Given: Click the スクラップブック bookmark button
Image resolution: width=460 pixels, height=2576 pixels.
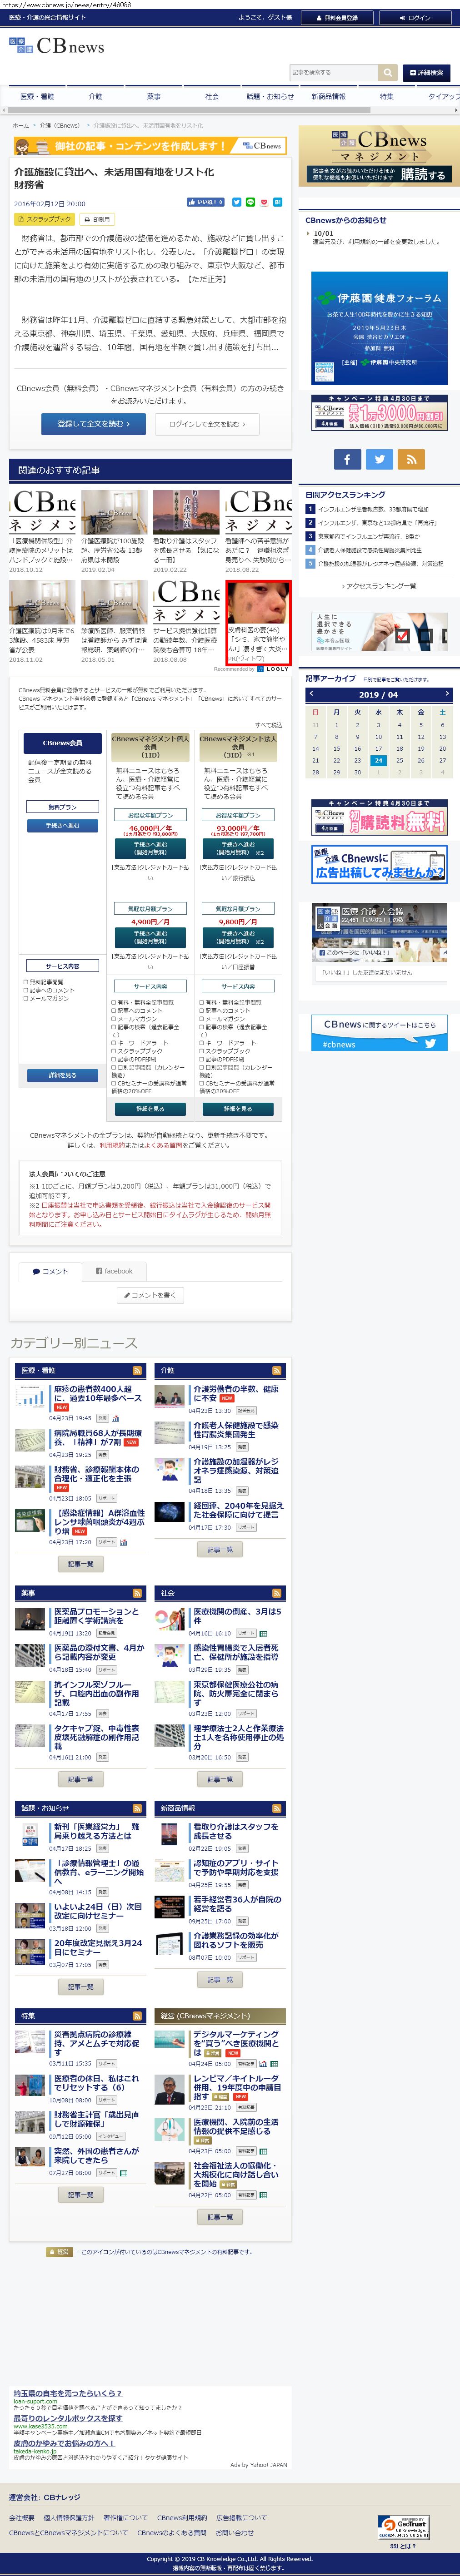Looking at the screenshot, I should coord(45,219).
